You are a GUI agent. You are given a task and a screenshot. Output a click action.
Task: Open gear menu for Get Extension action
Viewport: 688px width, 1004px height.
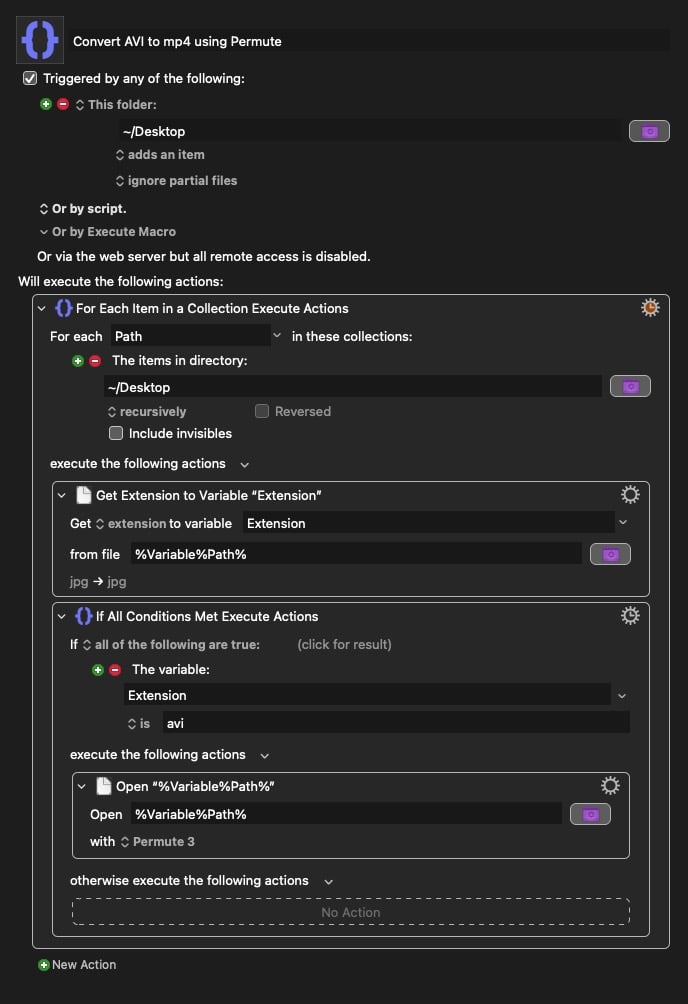(630, 494)
